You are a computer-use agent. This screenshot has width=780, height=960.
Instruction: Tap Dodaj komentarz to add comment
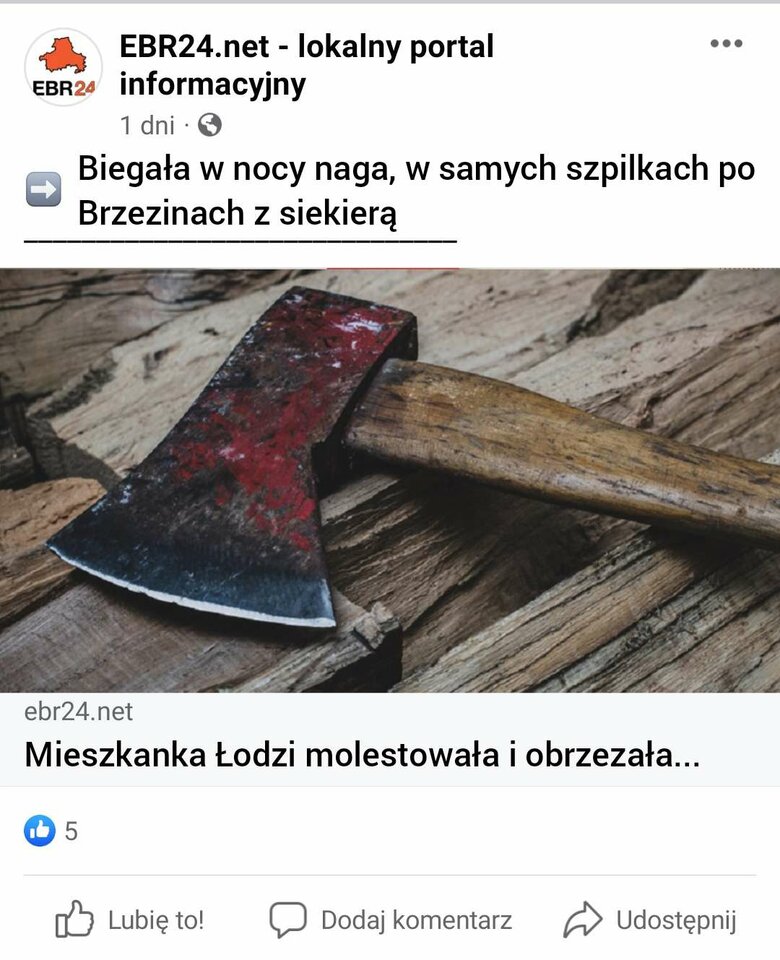pyautogui.click(x=416, y=920)
